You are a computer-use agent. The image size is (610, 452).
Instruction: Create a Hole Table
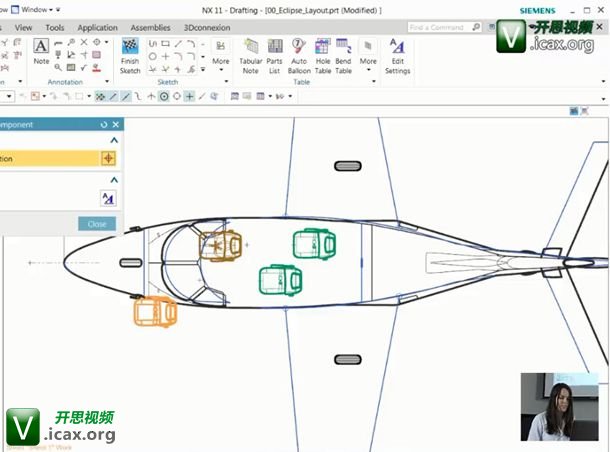[323, 56]
